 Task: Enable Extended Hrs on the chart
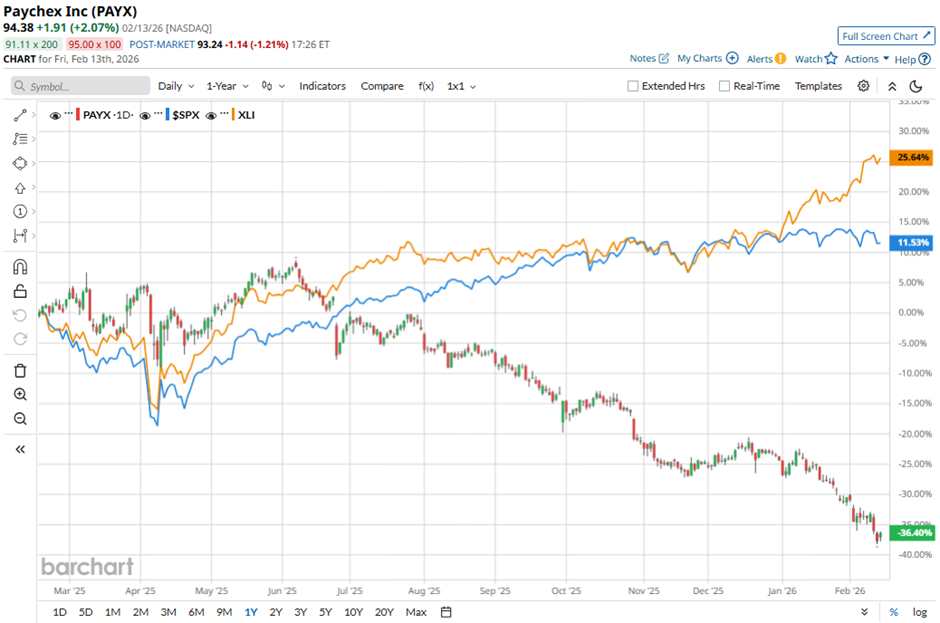coord(632,86)
